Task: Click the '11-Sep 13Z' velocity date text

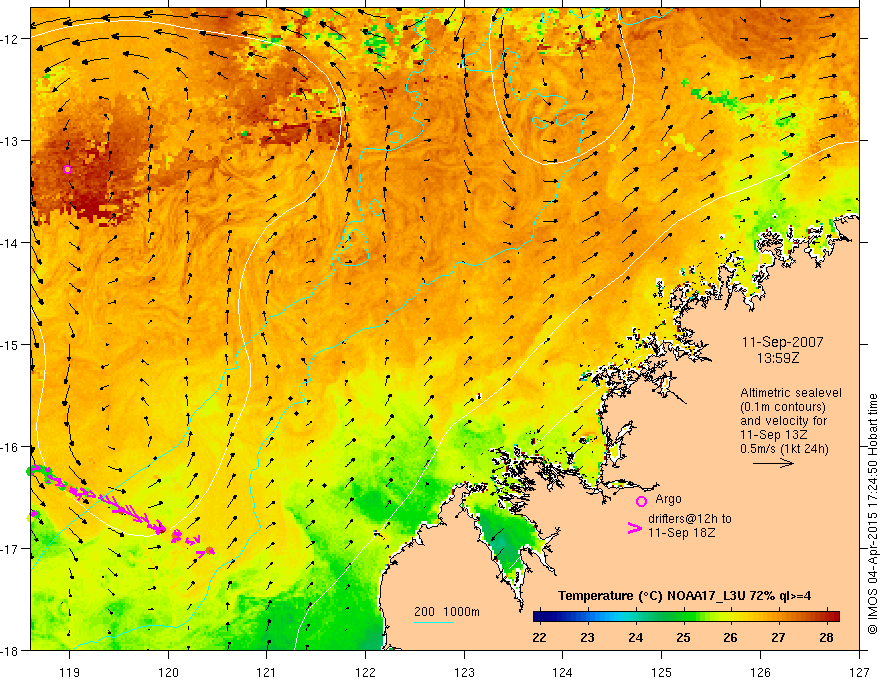Action: (x=774, y=435)
